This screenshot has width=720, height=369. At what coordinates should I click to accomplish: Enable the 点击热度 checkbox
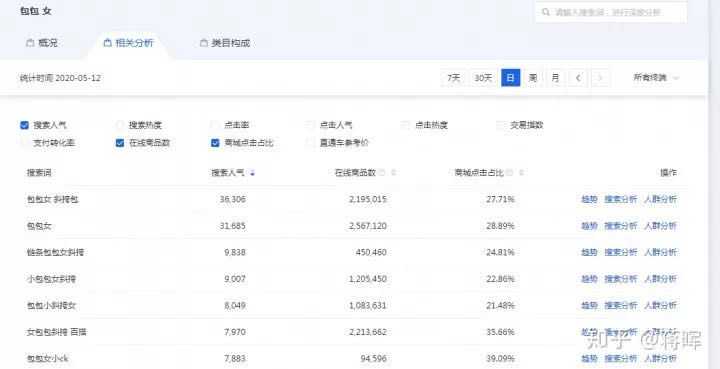point(406,125)
